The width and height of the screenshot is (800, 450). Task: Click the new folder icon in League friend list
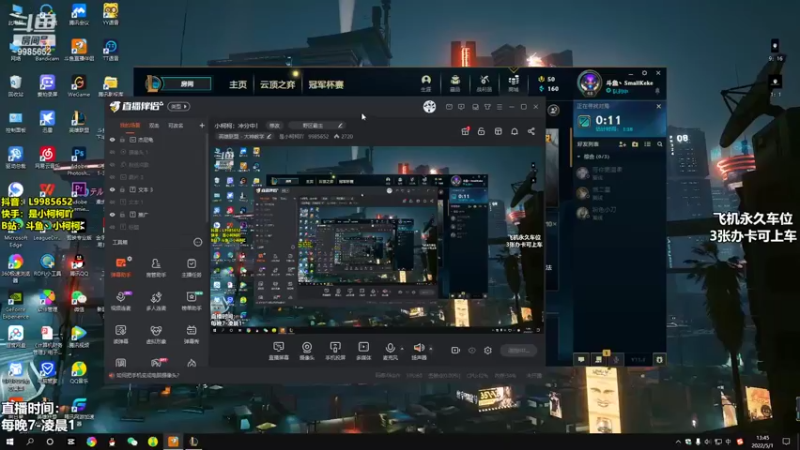pos(635,144)
